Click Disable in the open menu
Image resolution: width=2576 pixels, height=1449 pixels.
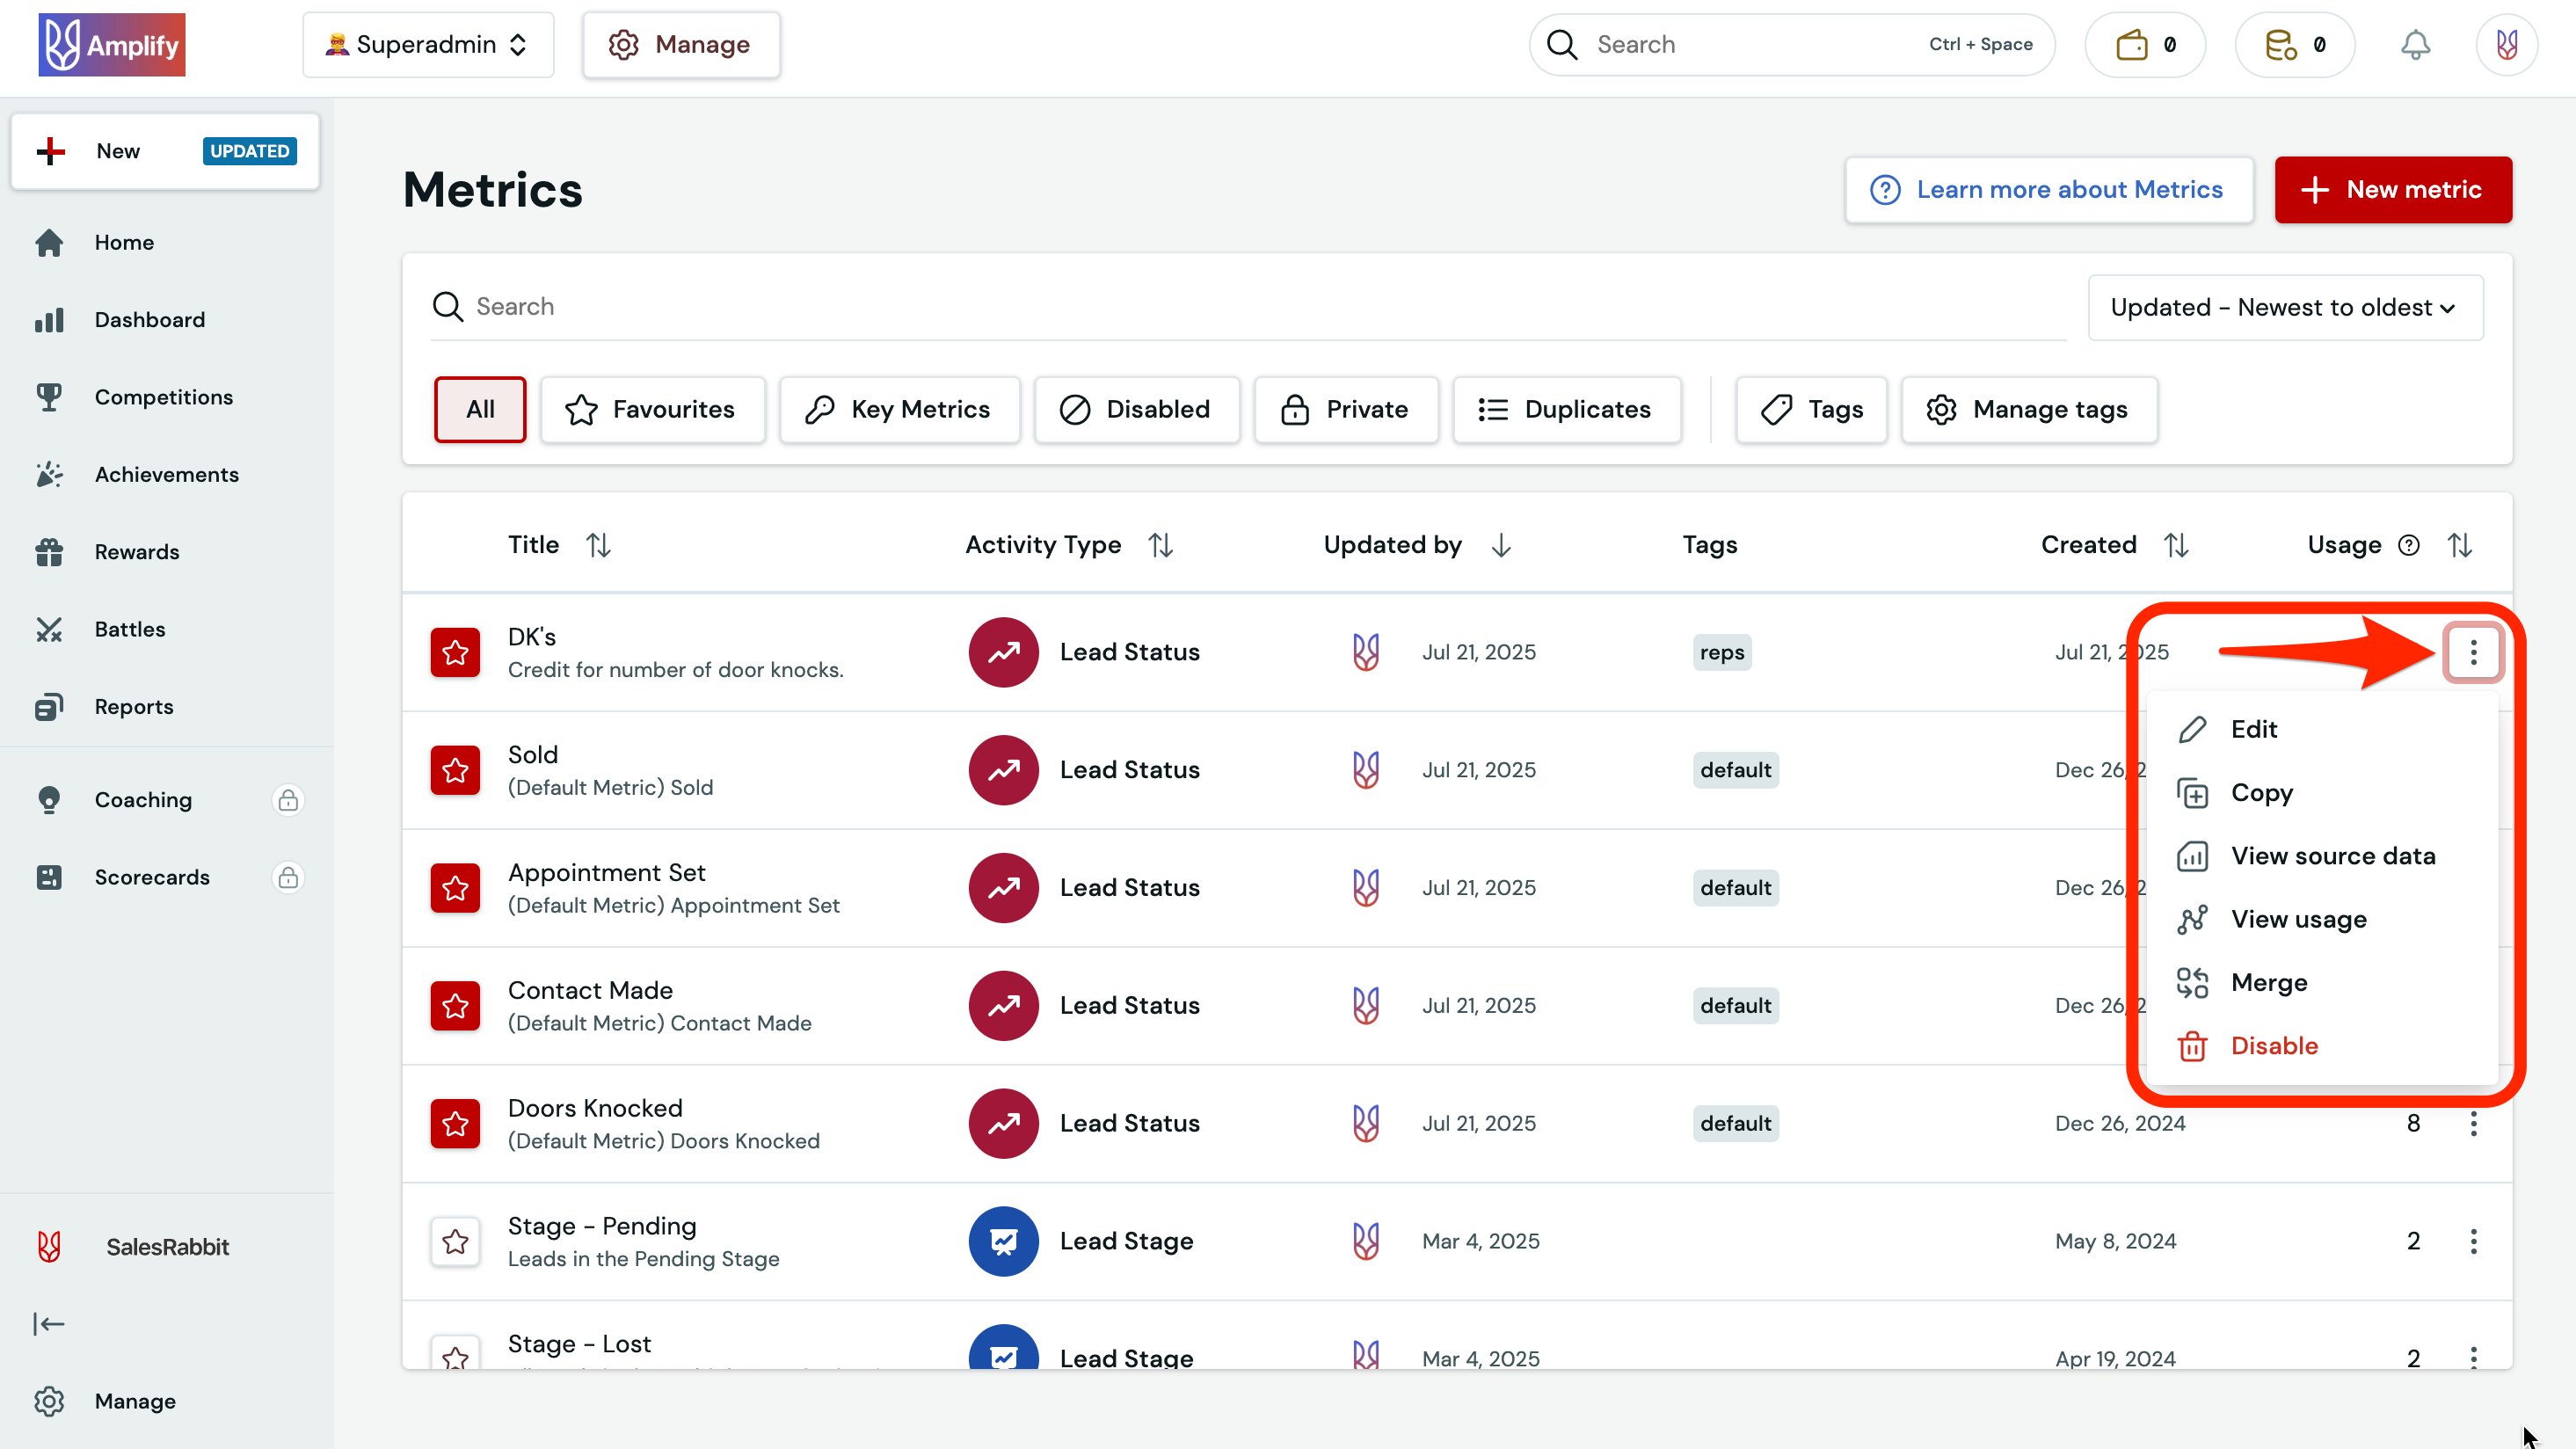[x=2274, y=1045]
